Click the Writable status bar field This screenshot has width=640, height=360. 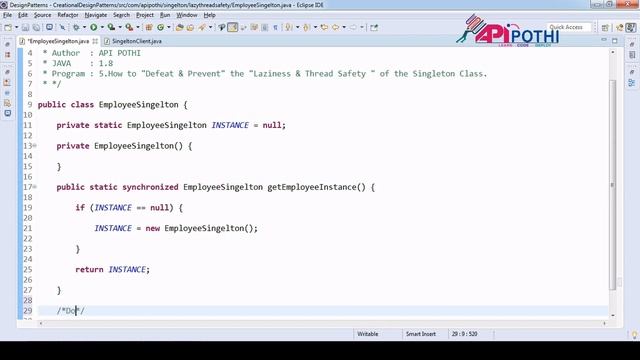[368, 334]
